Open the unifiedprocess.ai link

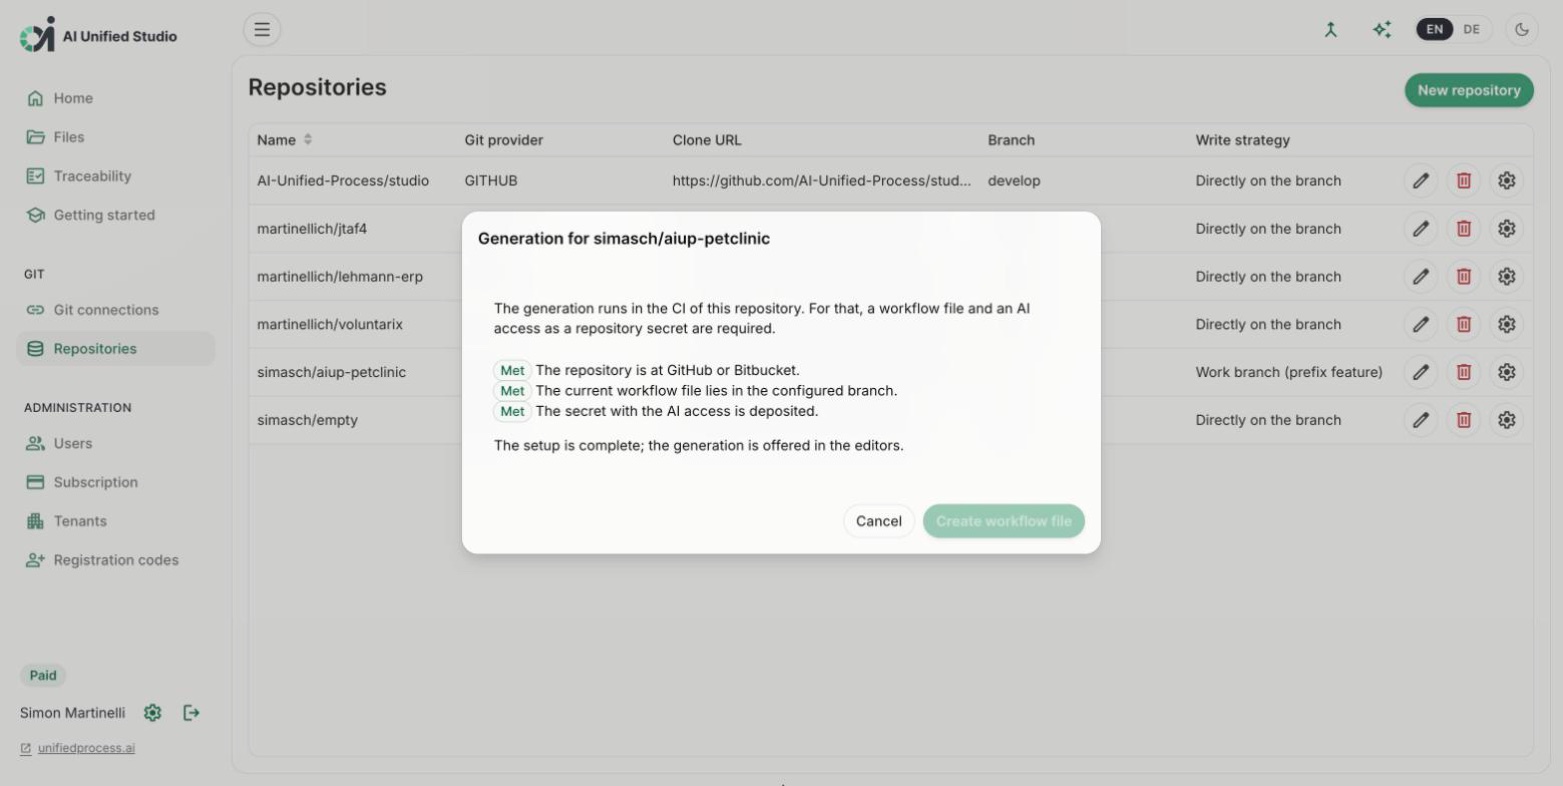pos(86,748)
